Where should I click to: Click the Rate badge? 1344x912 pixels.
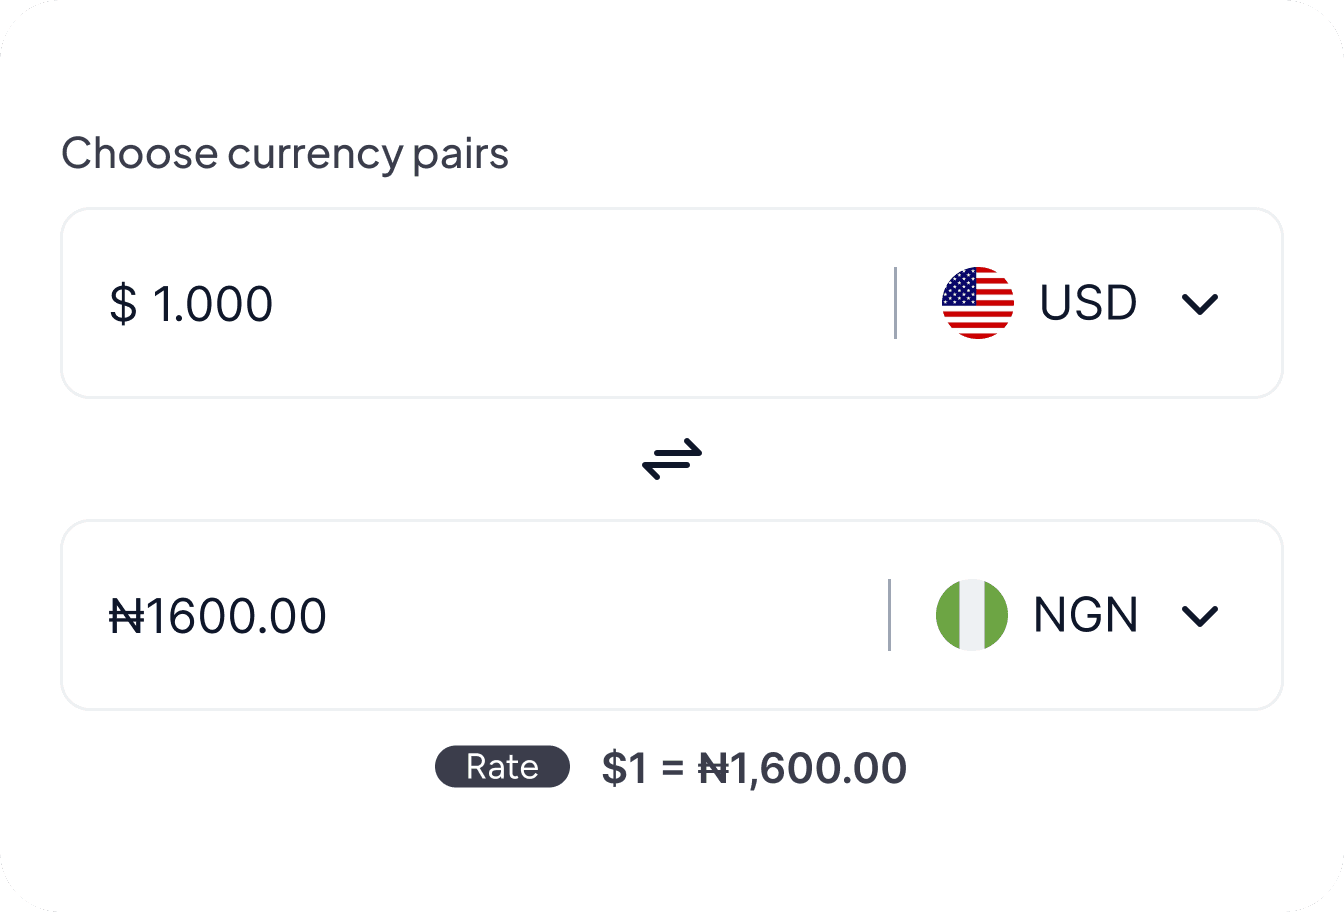point(501,766)
